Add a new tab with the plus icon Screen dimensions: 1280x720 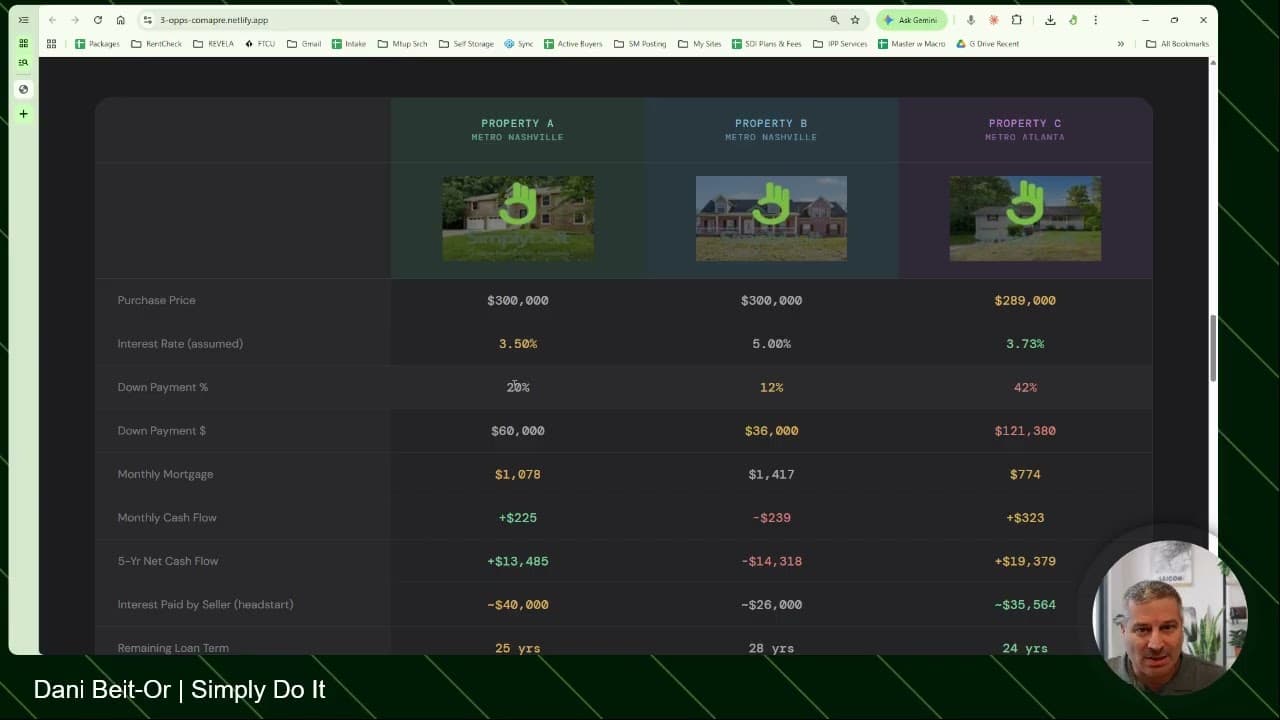click(24, 114)
